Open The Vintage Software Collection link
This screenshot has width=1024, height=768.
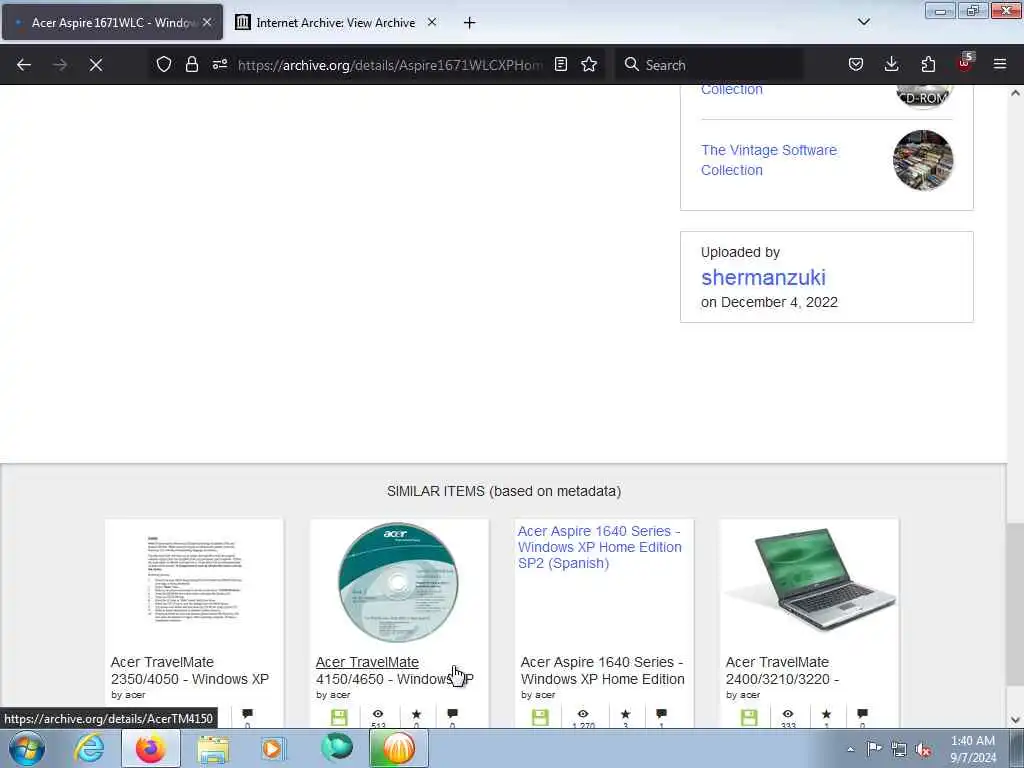769,160
